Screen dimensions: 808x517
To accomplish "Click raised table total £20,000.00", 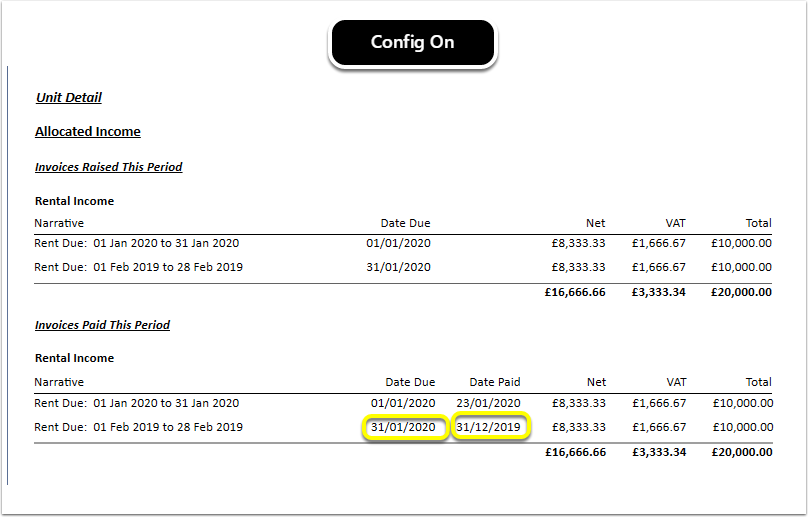I will [741, 292].
